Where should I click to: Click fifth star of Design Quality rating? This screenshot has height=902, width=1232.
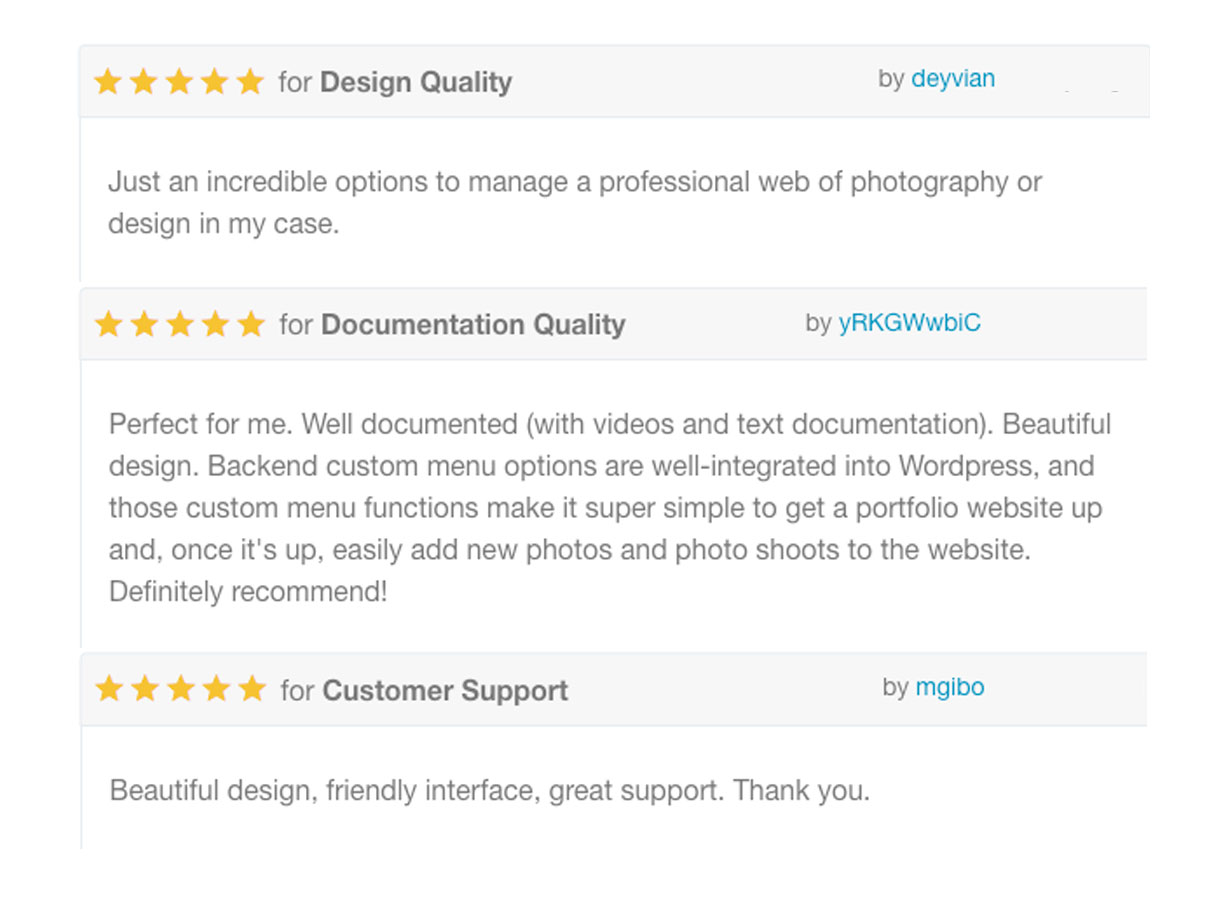pos(250,82)
